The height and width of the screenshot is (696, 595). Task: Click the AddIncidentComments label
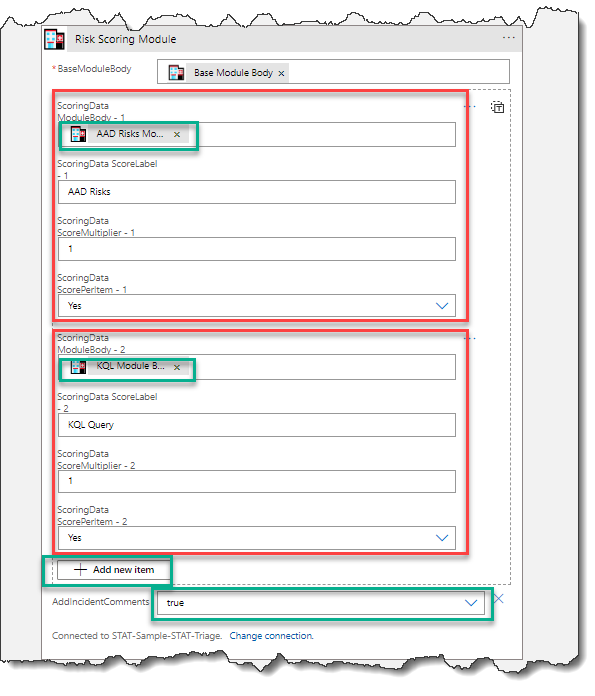[100, 602]
